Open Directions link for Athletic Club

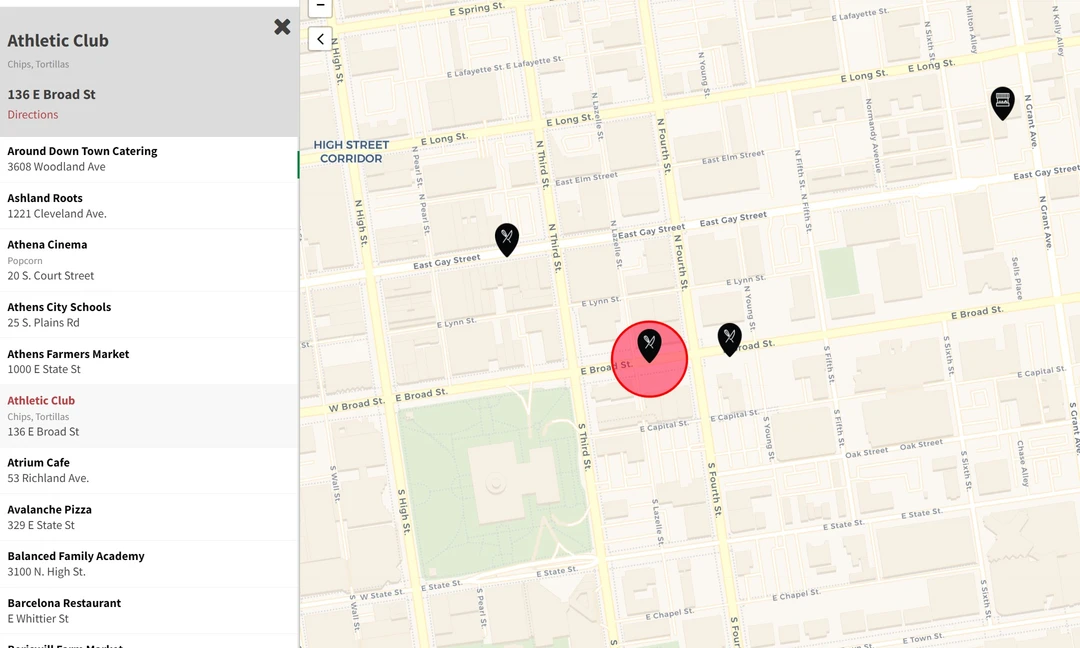33,115
